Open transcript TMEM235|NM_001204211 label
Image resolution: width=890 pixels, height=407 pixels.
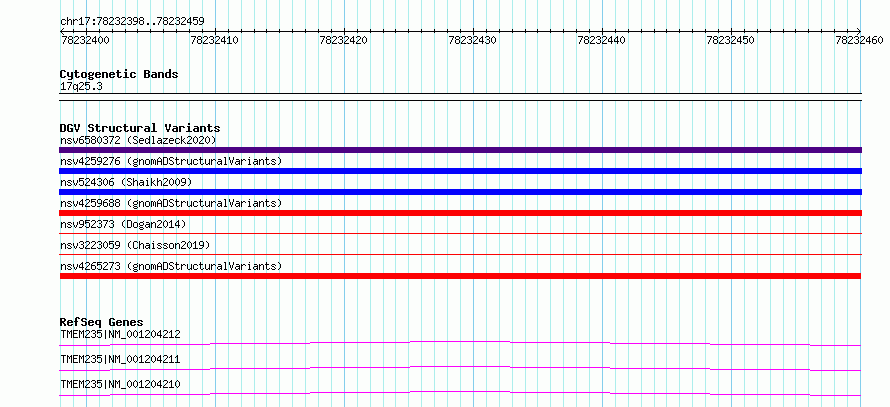[x=120, y=359]
